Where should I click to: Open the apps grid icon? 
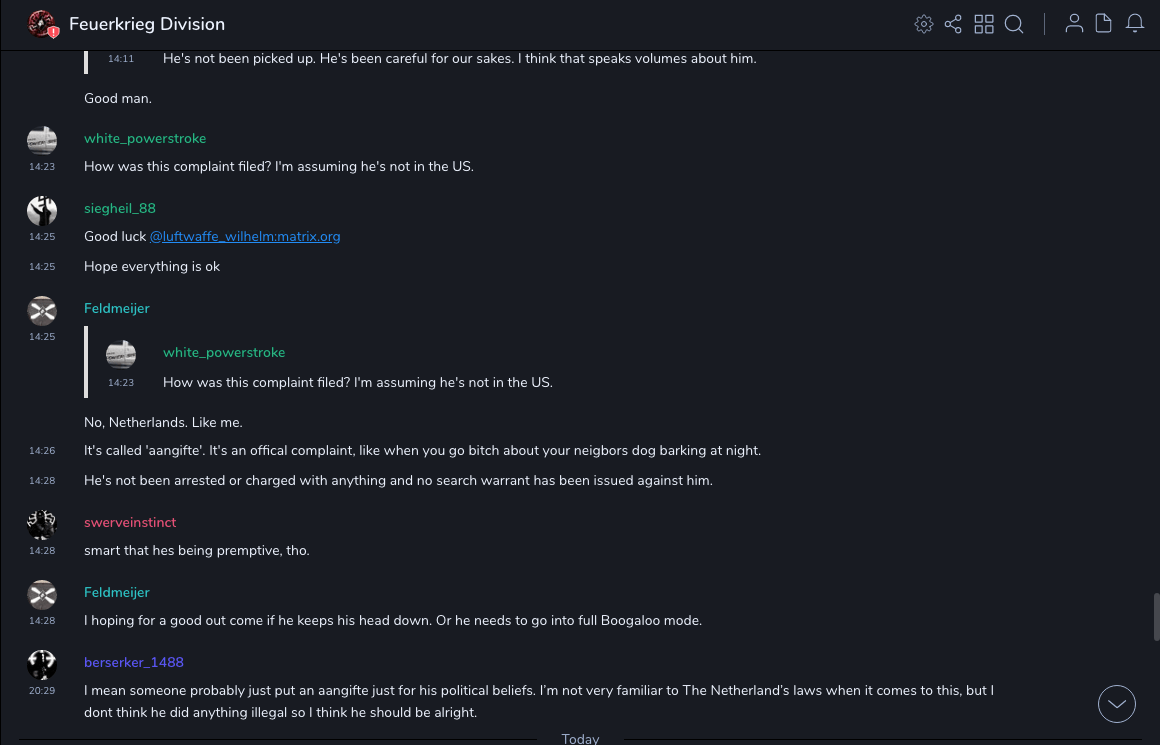(984, 24)
